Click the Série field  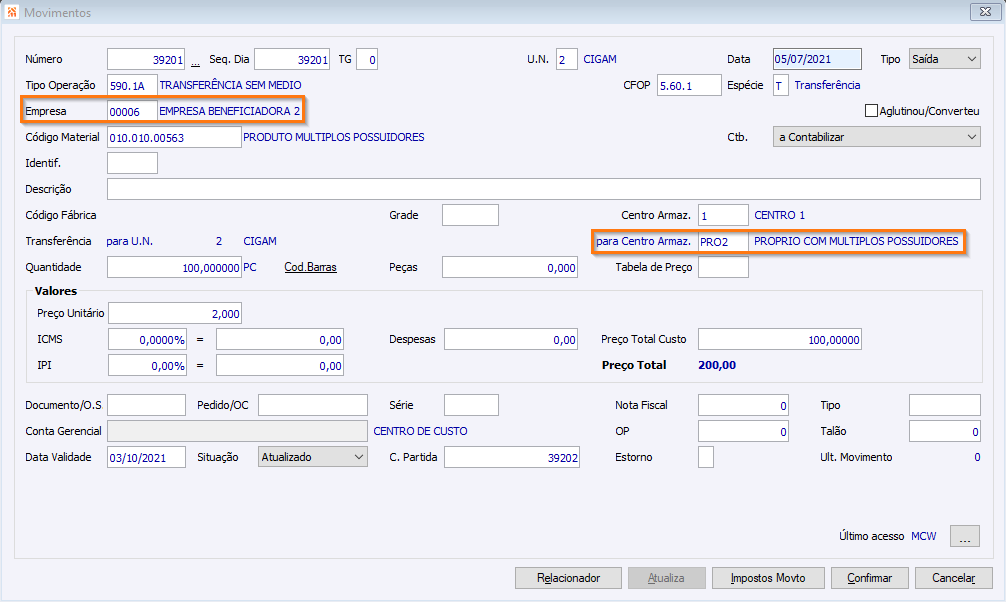[471, 405]
